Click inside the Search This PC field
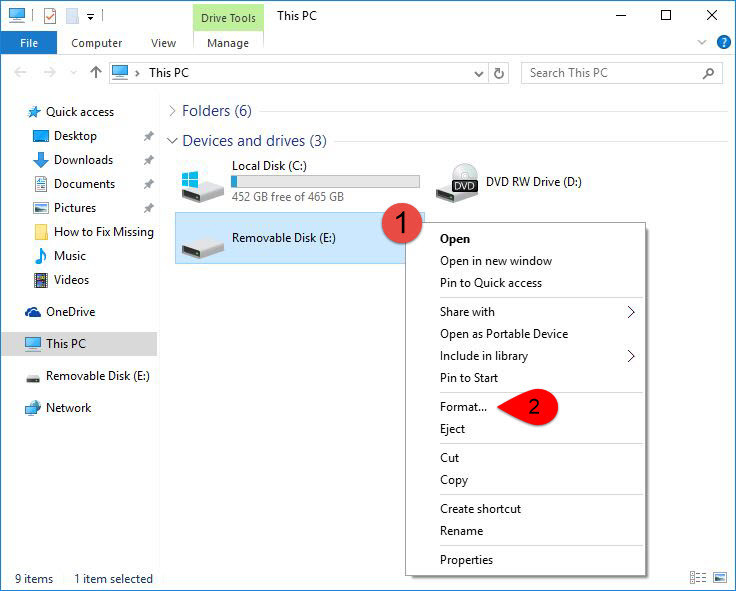 613,73
